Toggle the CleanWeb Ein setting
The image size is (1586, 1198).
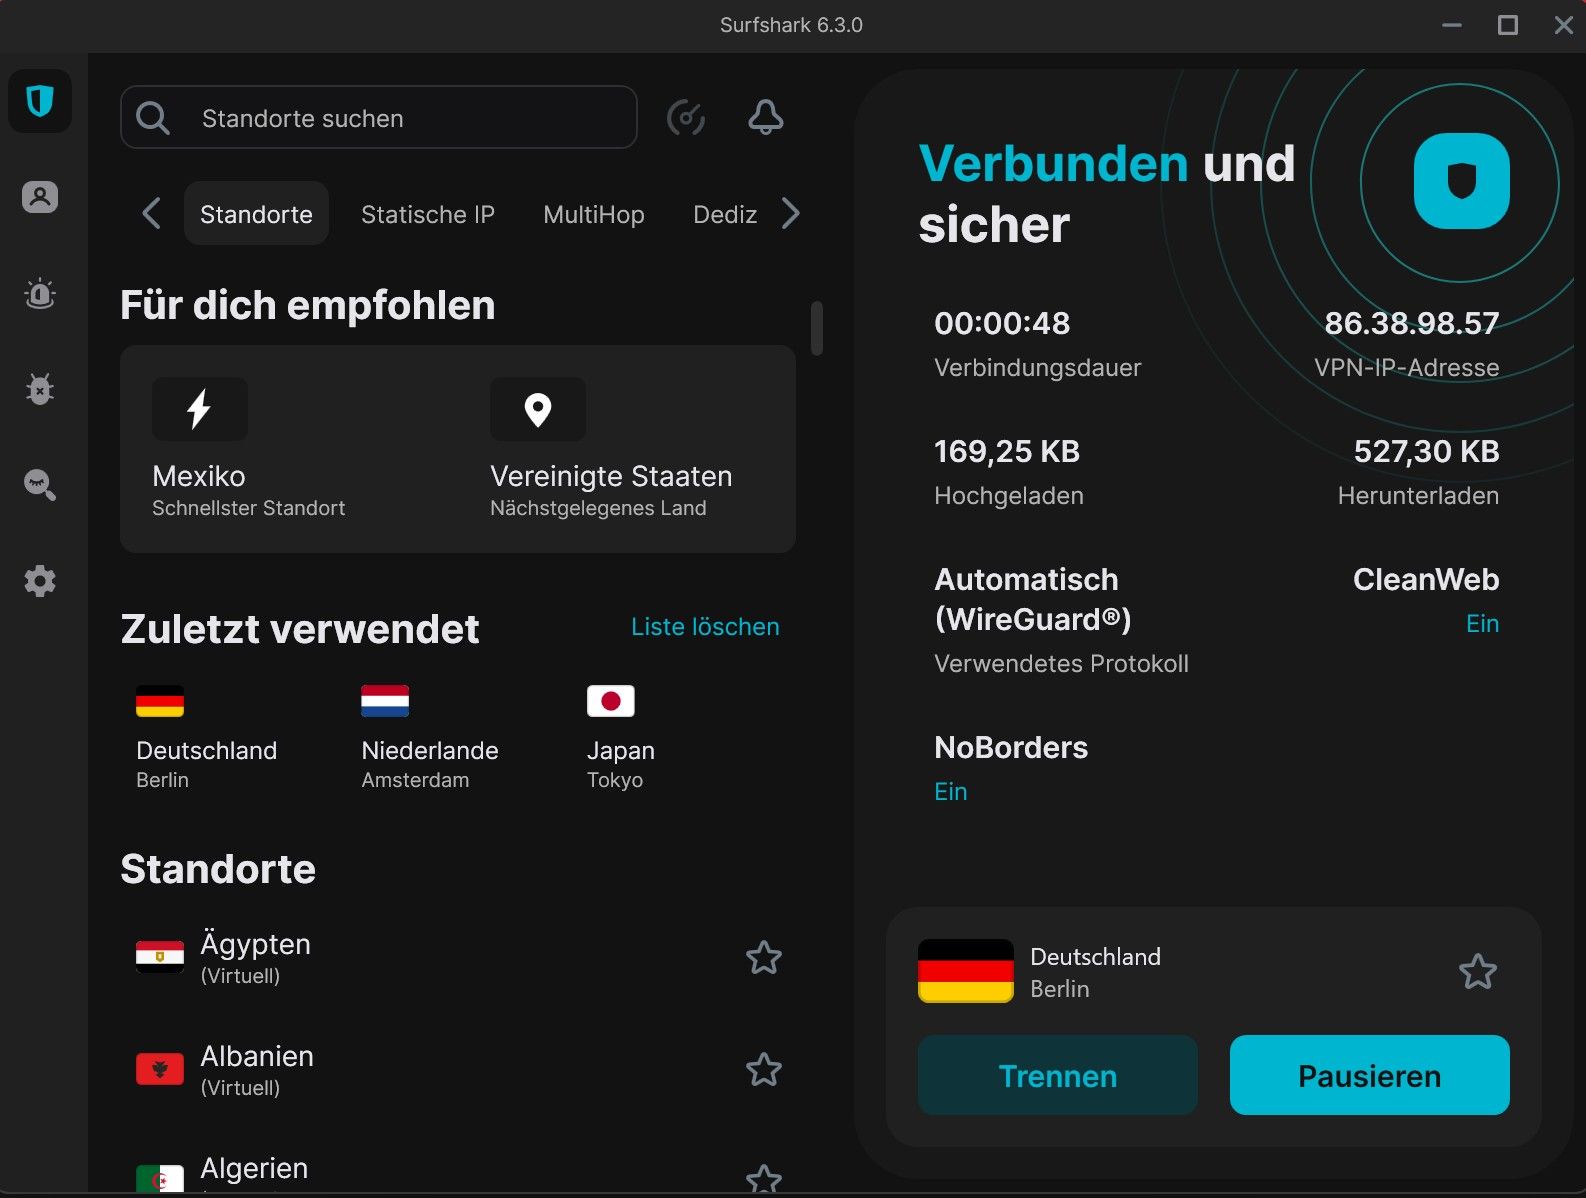point(1482,624)
